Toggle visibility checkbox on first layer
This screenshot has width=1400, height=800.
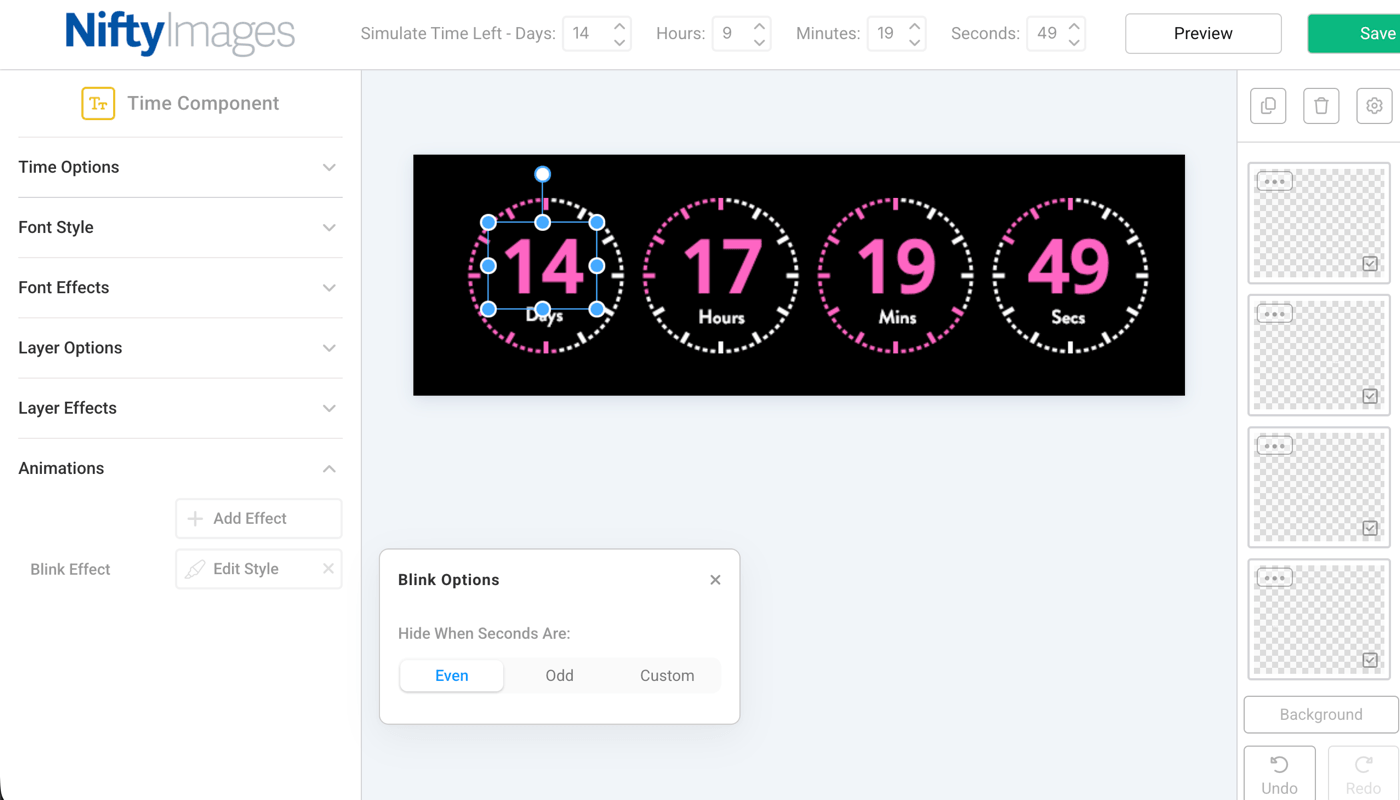tap(1370, 264)
